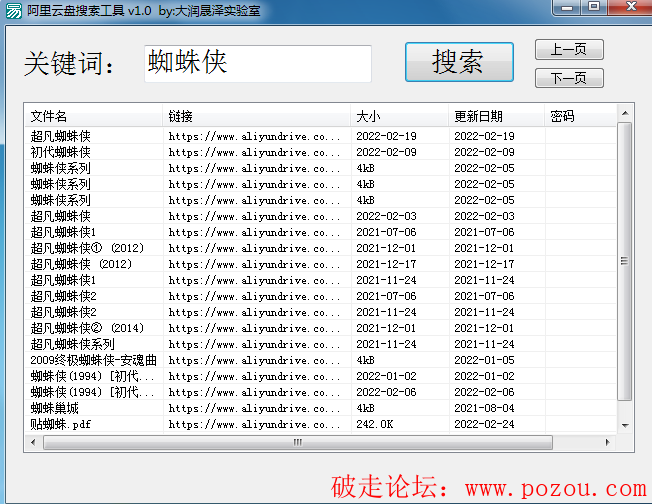Select the row 超凡蜘蛛侠① (2012)

click(321, 248)
